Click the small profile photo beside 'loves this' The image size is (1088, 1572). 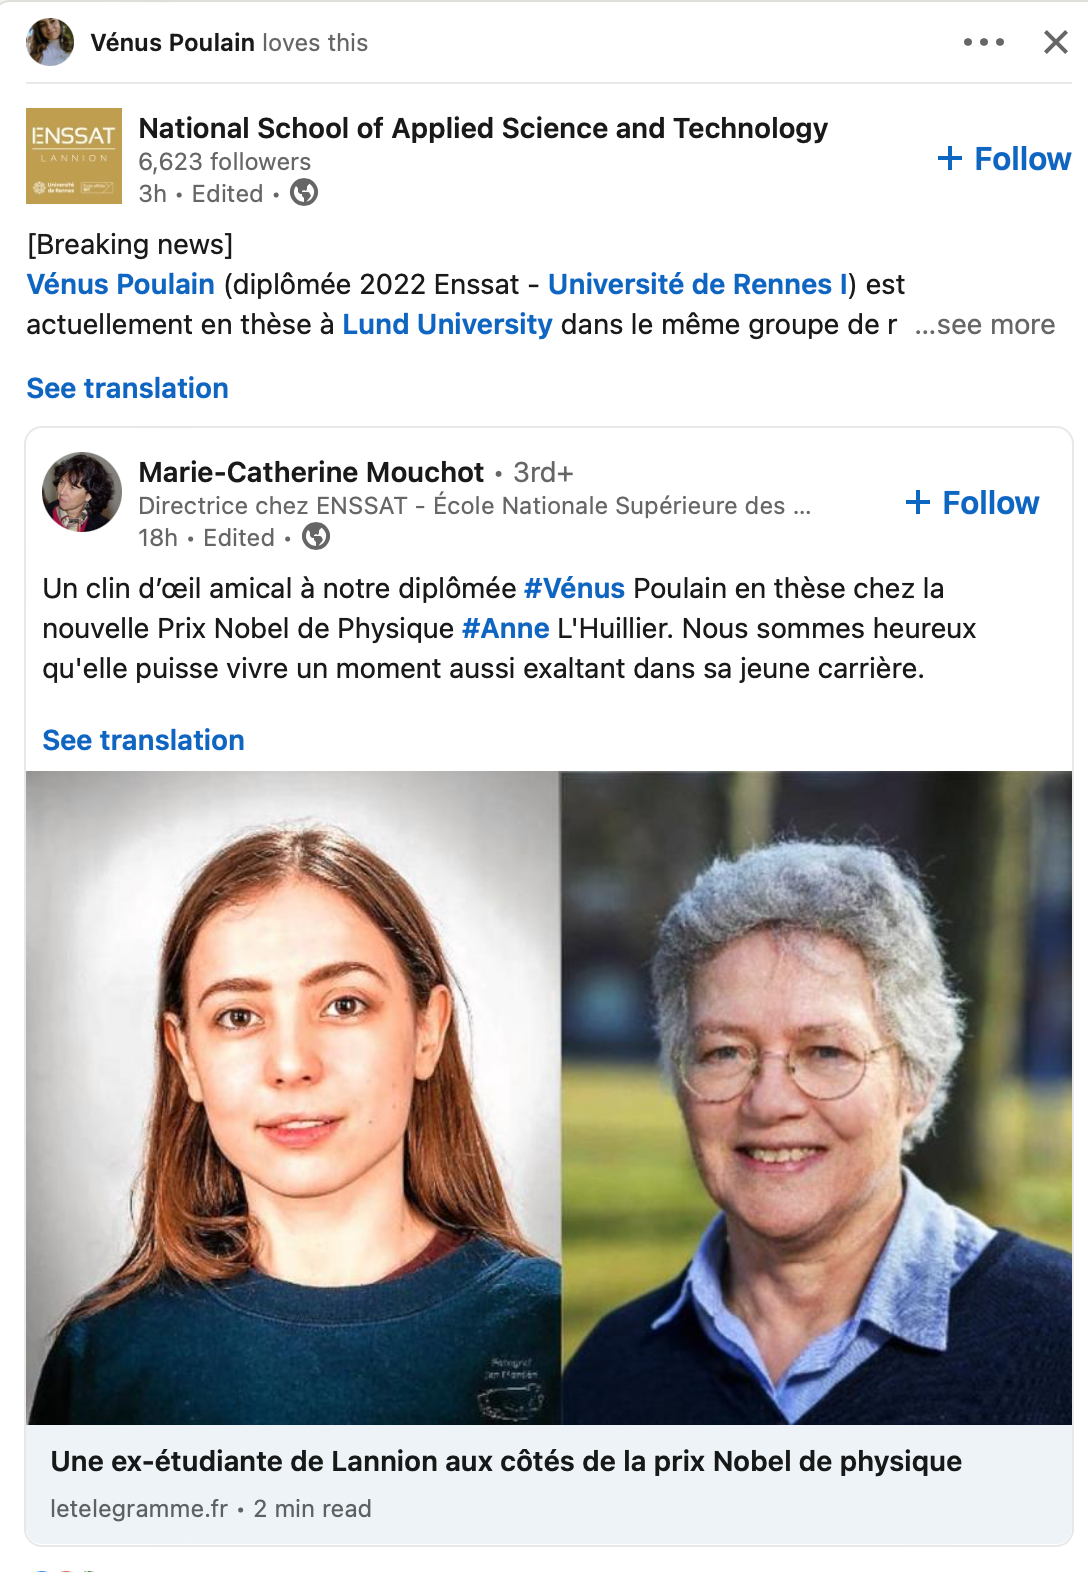[50, 42]
